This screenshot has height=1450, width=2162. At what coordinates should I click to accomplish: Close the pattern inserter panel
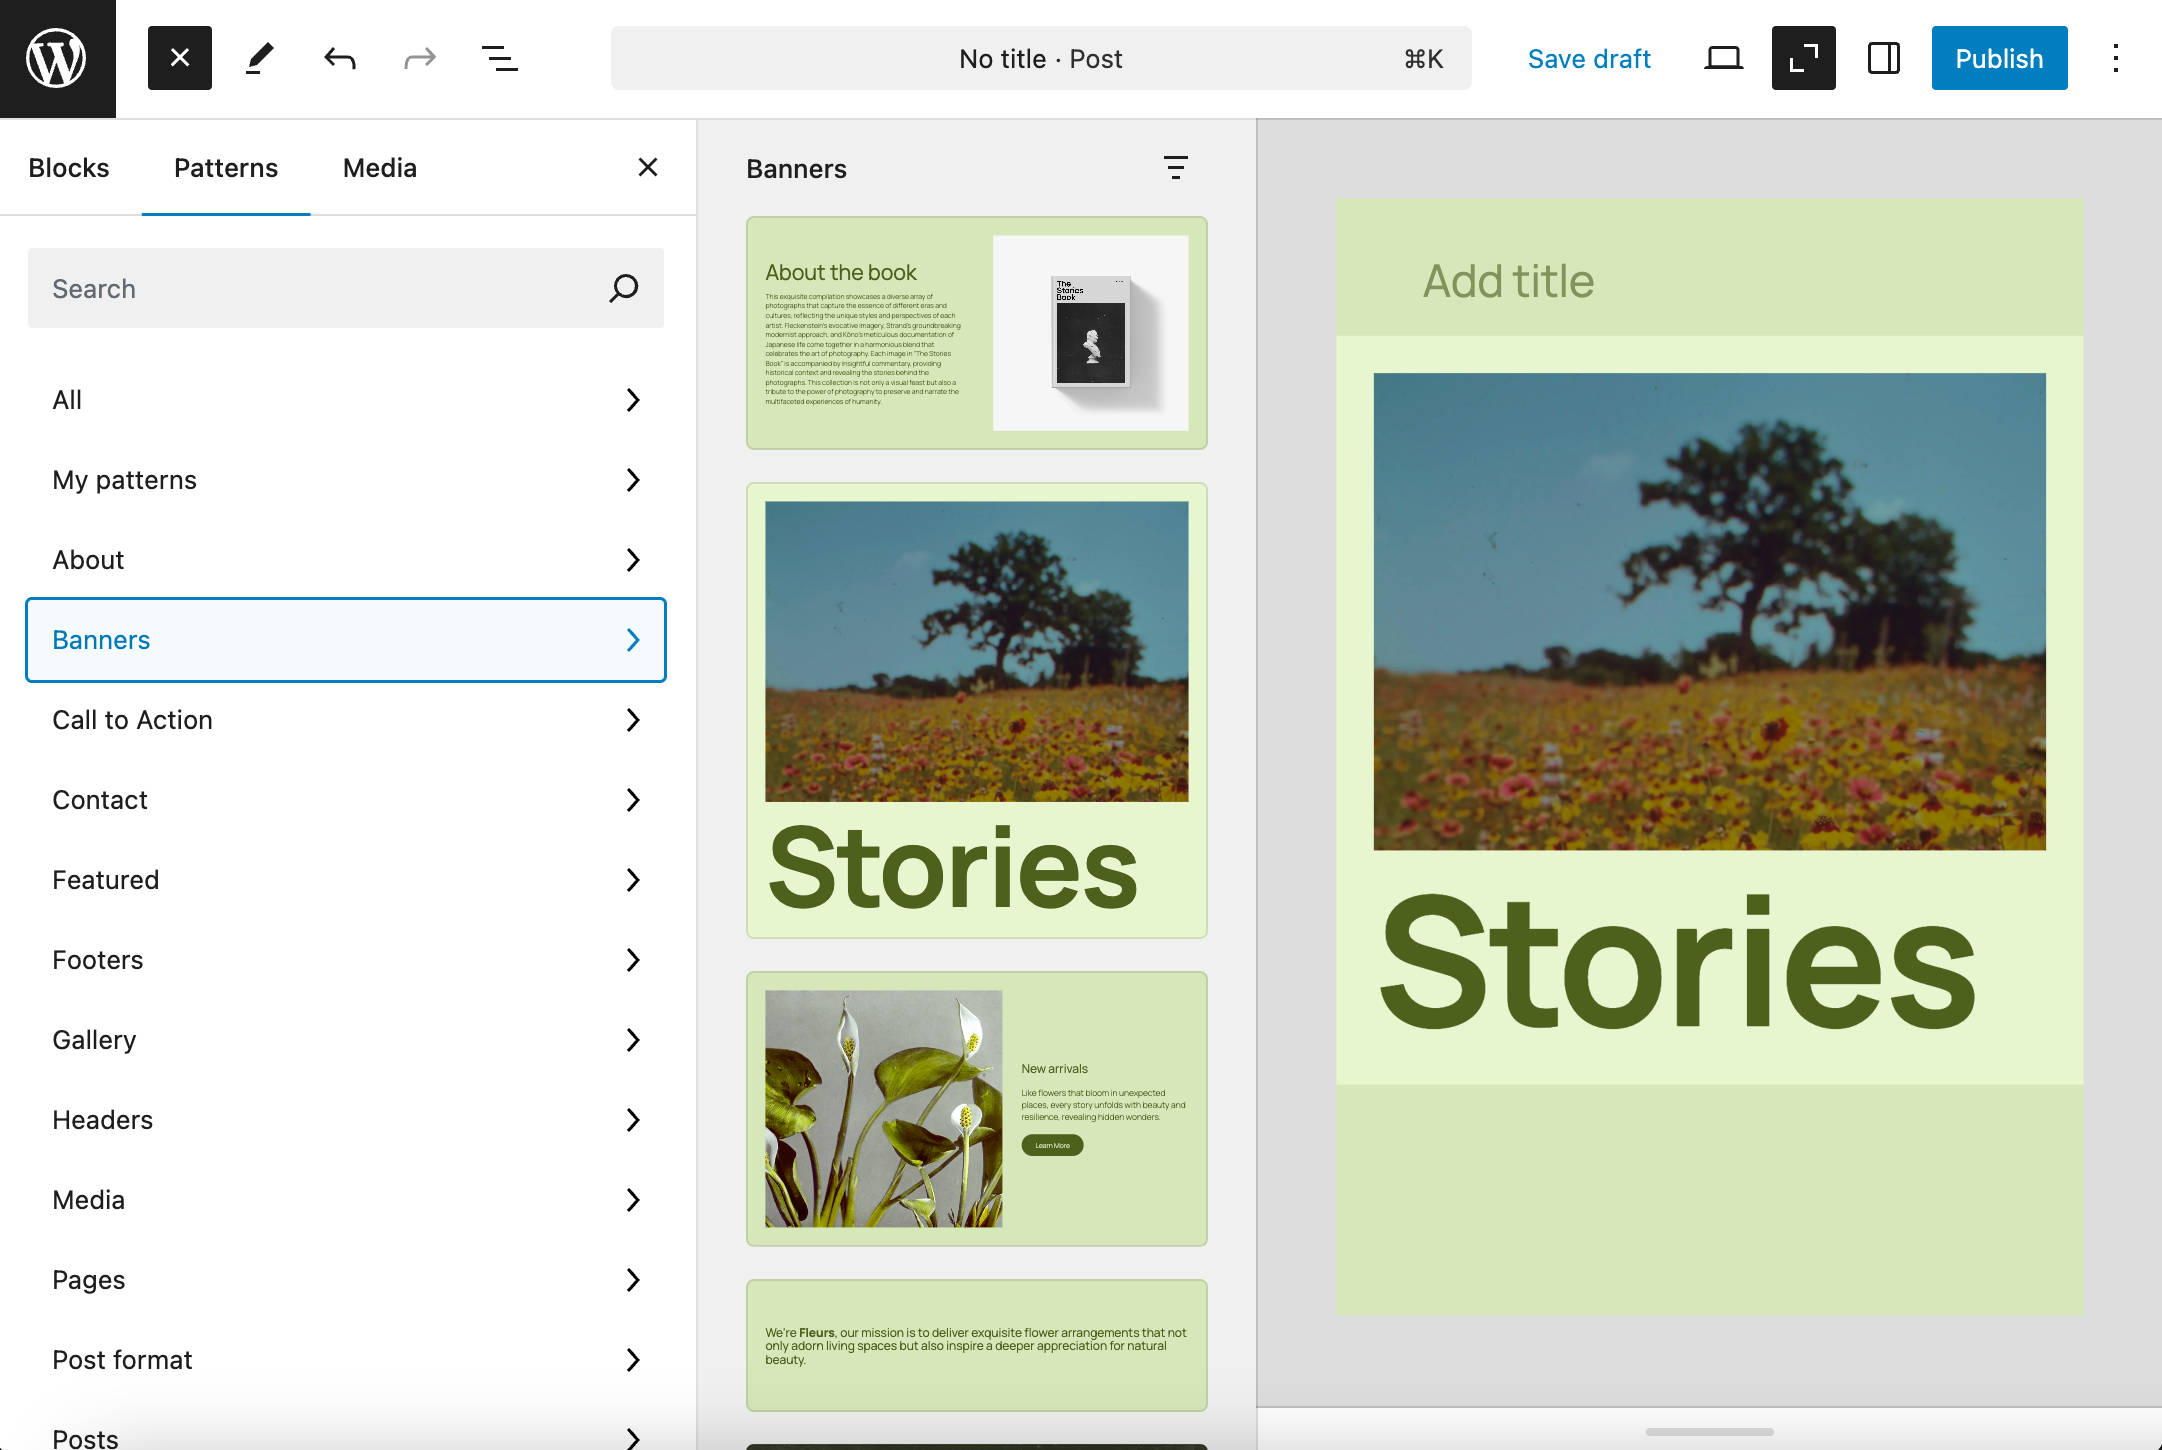tap(648, 167)
